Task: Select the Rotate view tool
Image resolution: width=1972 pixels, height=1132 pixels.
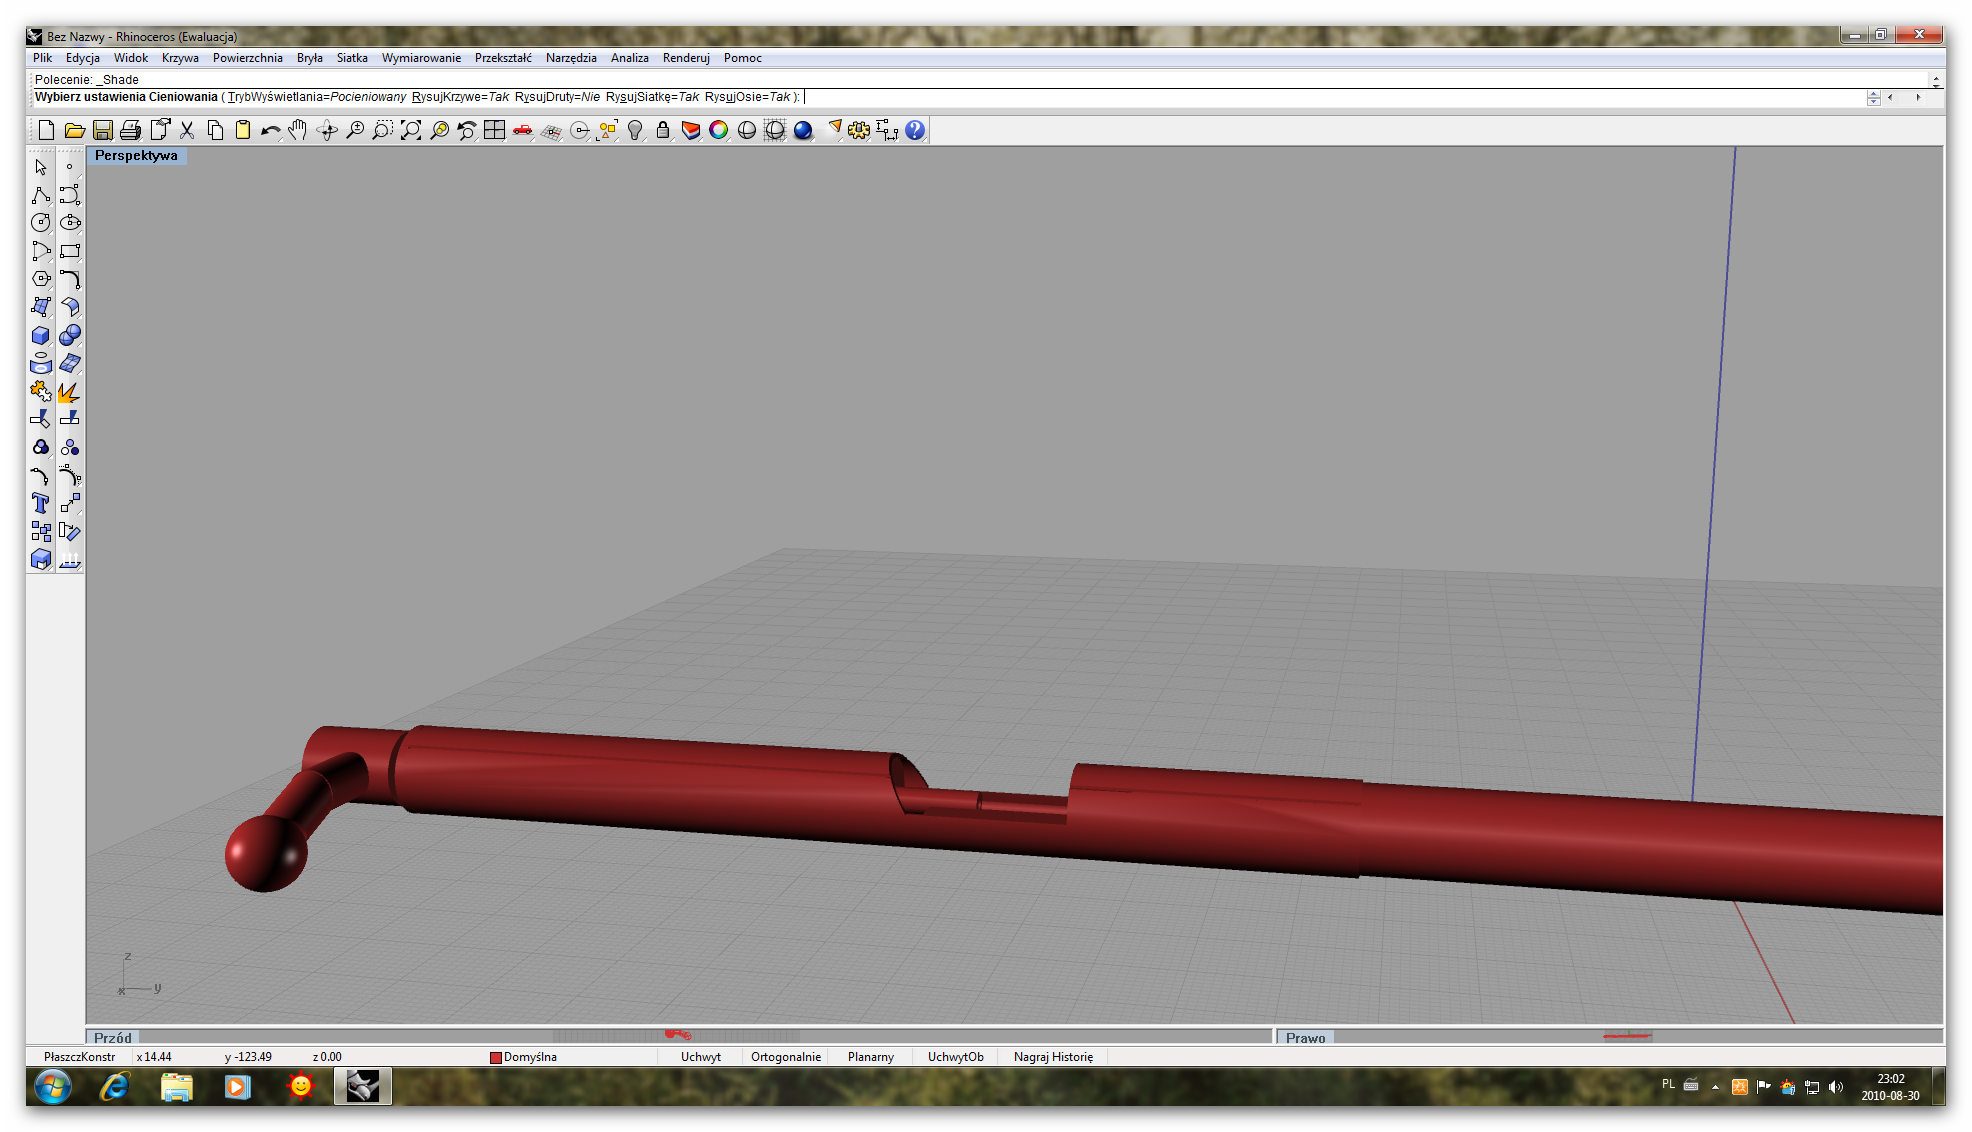Action: (x=327, y=130)
